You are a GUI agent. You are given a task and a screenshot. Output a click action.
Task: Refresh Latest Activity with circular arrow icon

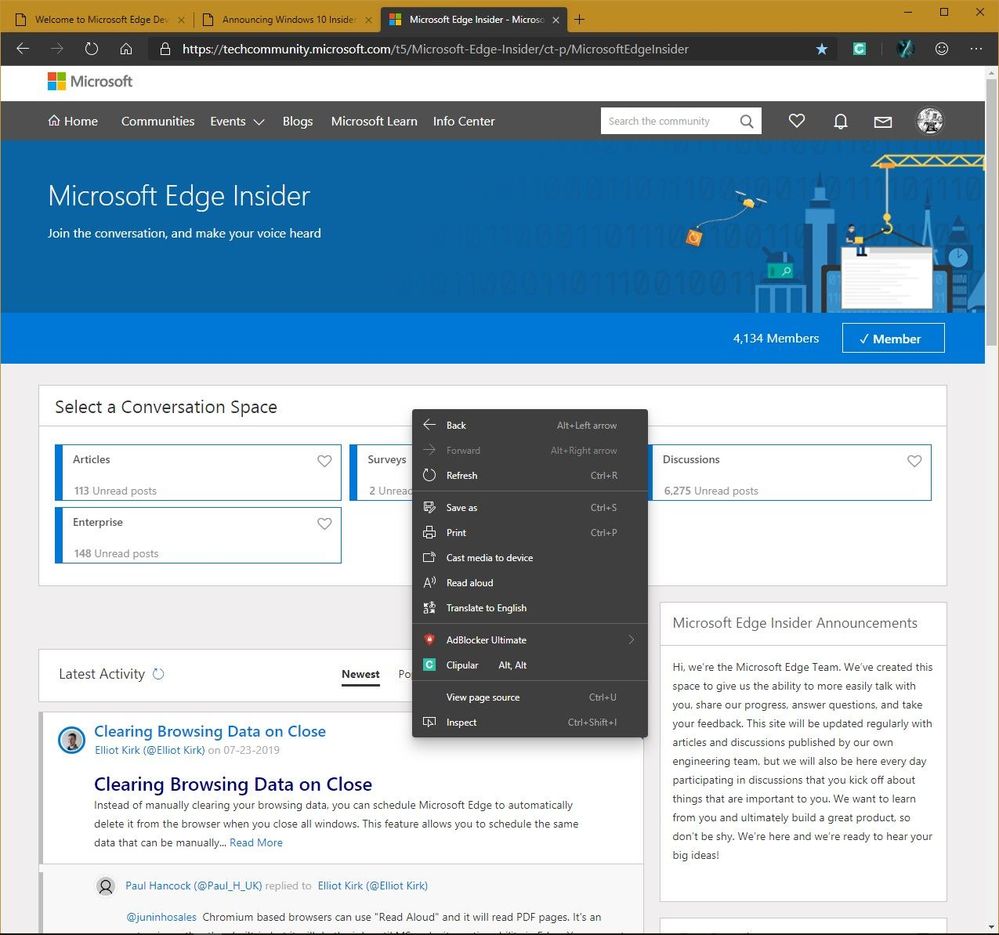click(158, 673)
